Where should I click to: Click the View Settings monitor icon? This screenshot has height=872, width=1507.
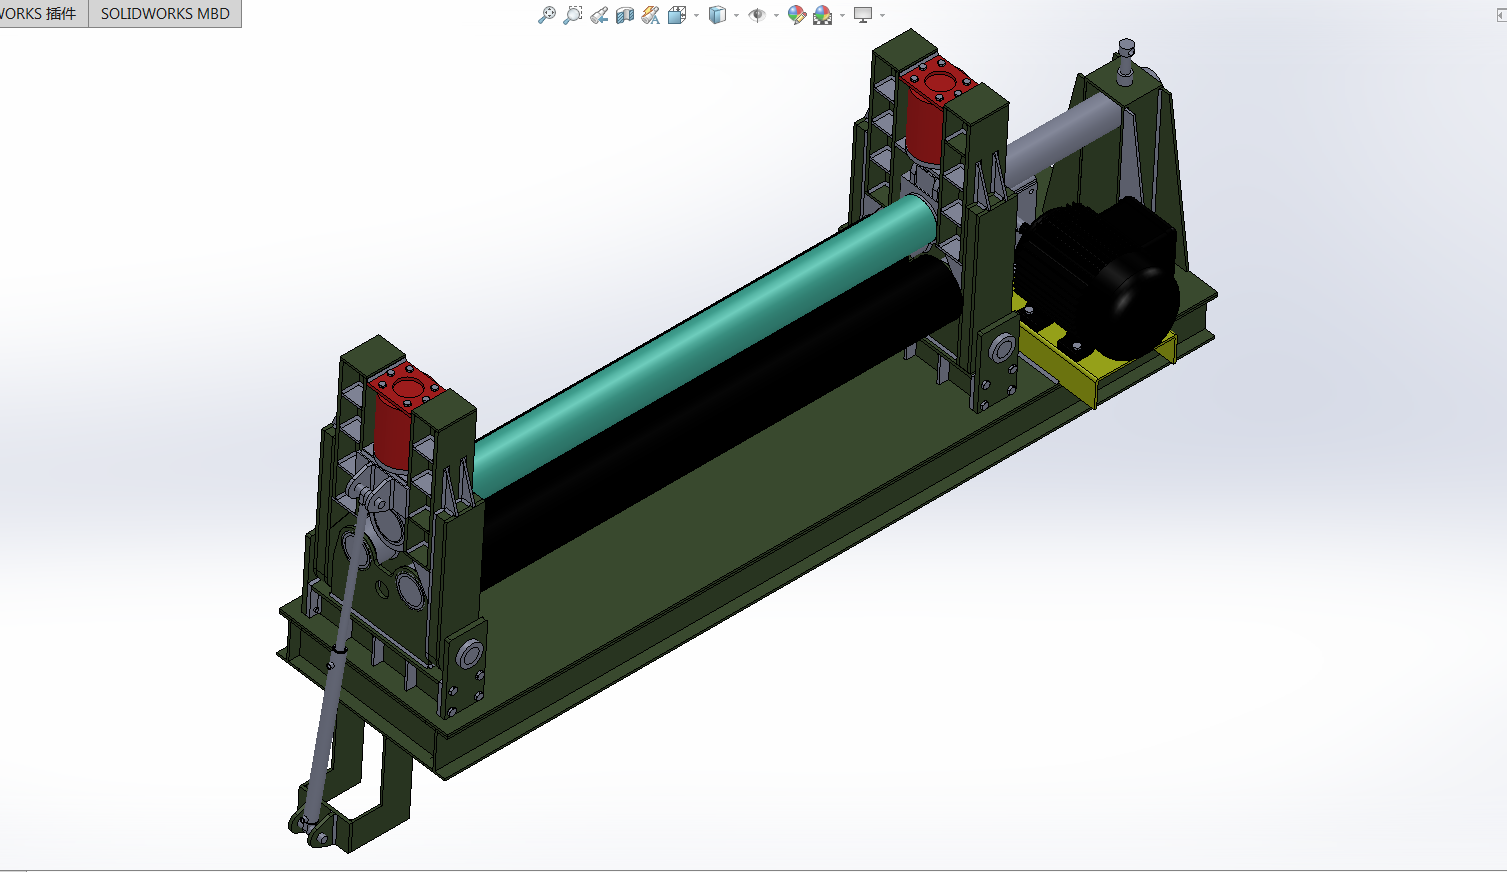(x=863, y=15)
